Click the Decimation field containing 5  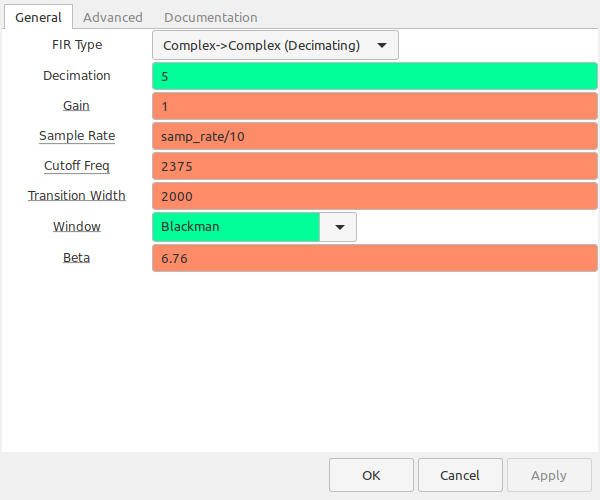tap(375, 76)
